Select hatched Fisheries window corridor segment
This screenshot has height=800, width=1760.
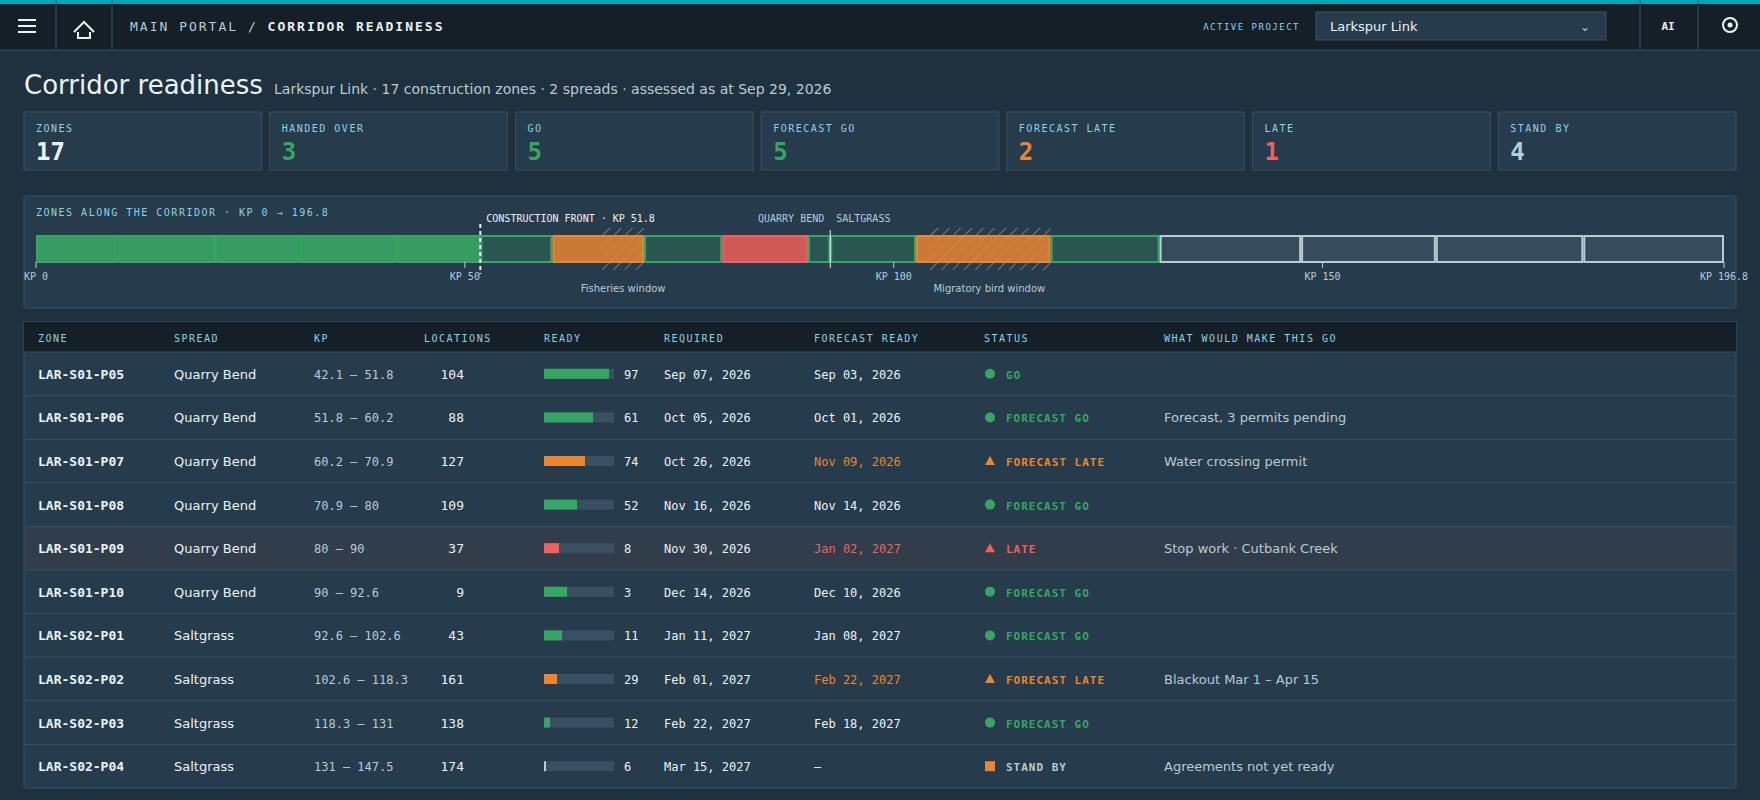tap(598, 249)
